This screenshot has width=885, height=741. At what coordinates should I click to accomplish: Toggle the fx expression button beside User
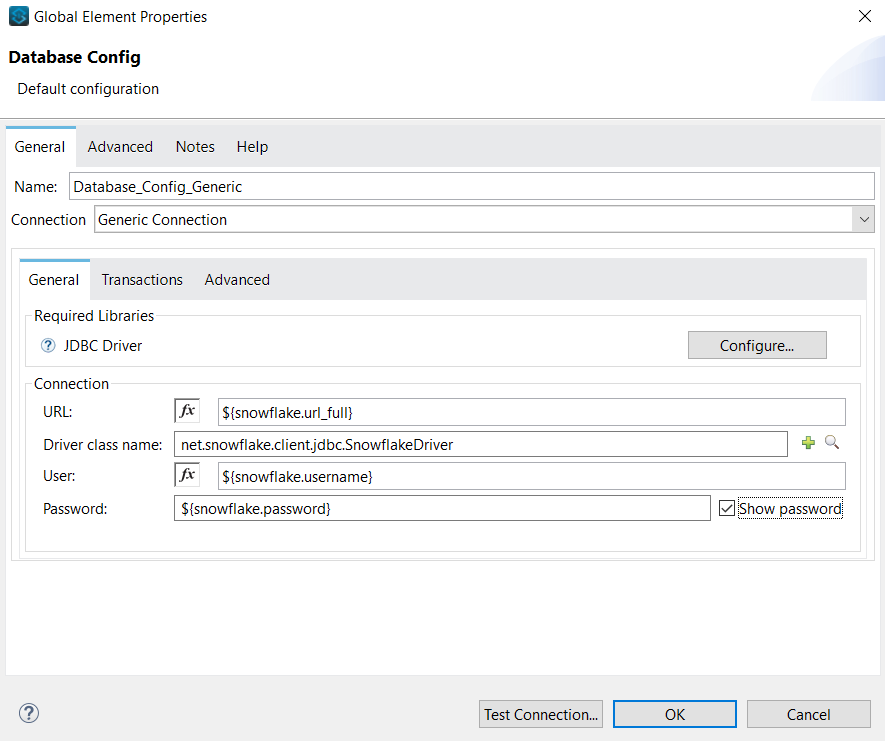[x=187, y=475]
